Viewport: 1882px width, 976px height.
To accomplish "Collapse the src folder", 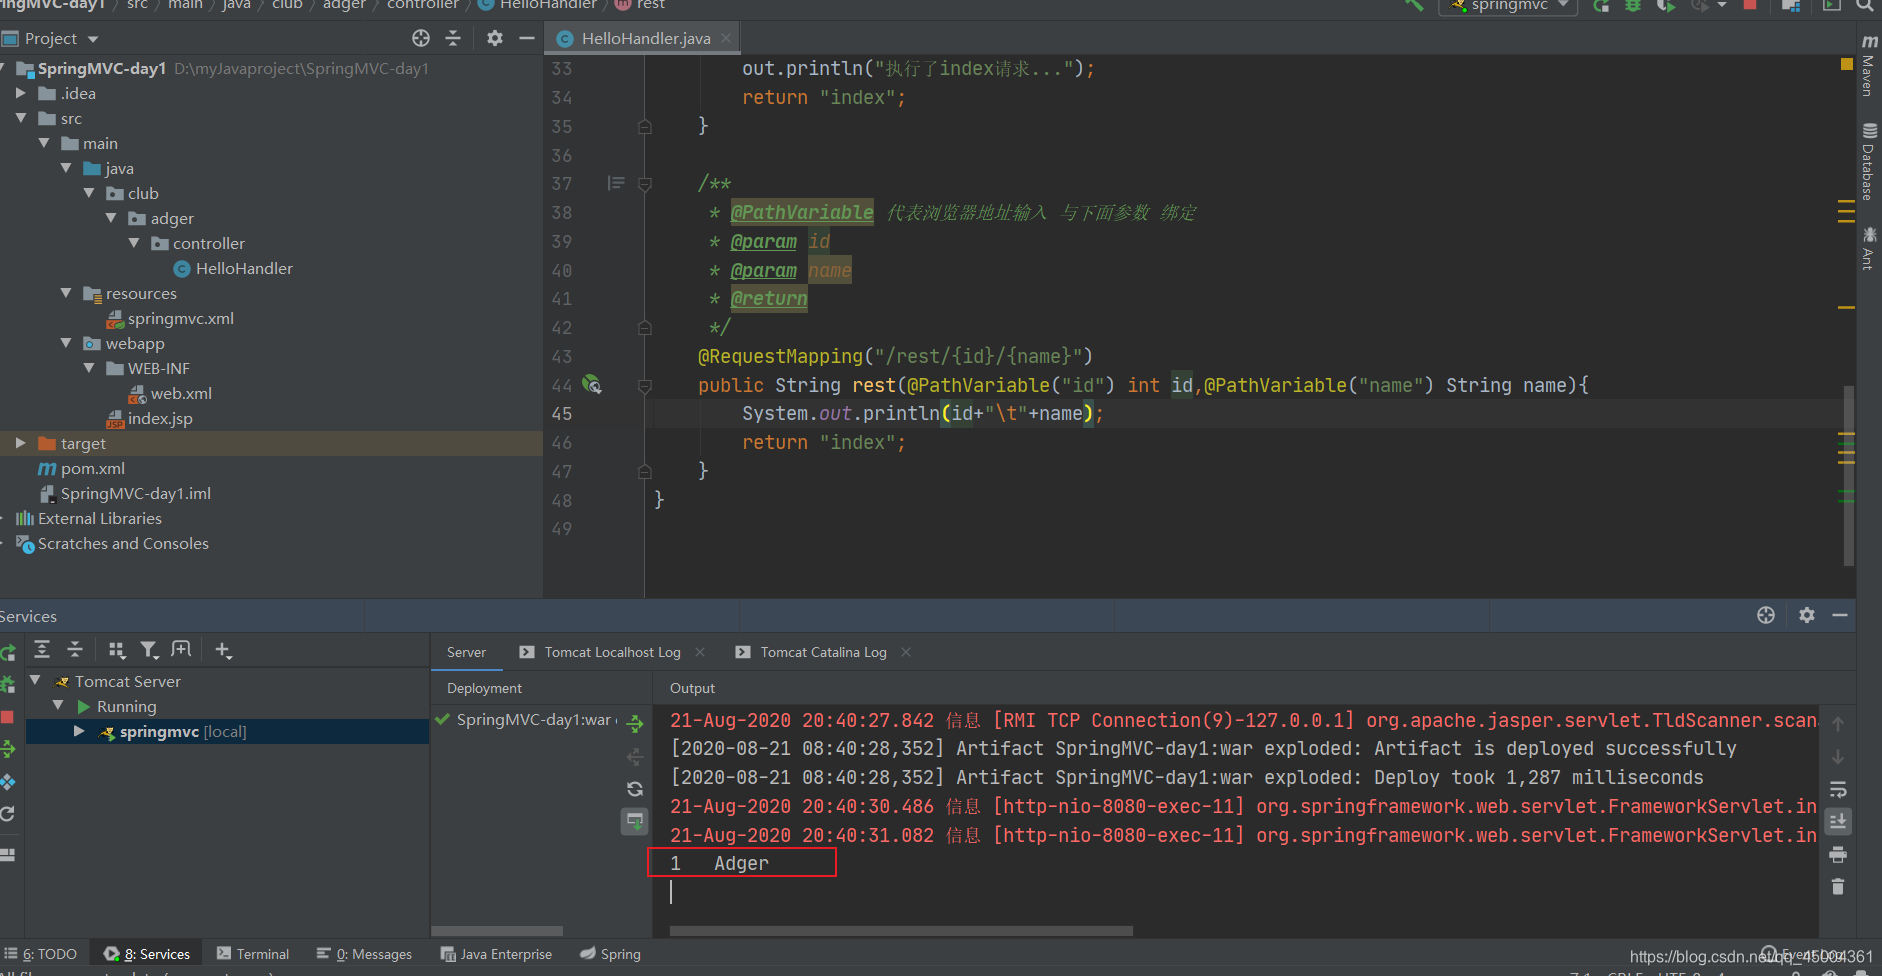I will click(x=20, y=118).
